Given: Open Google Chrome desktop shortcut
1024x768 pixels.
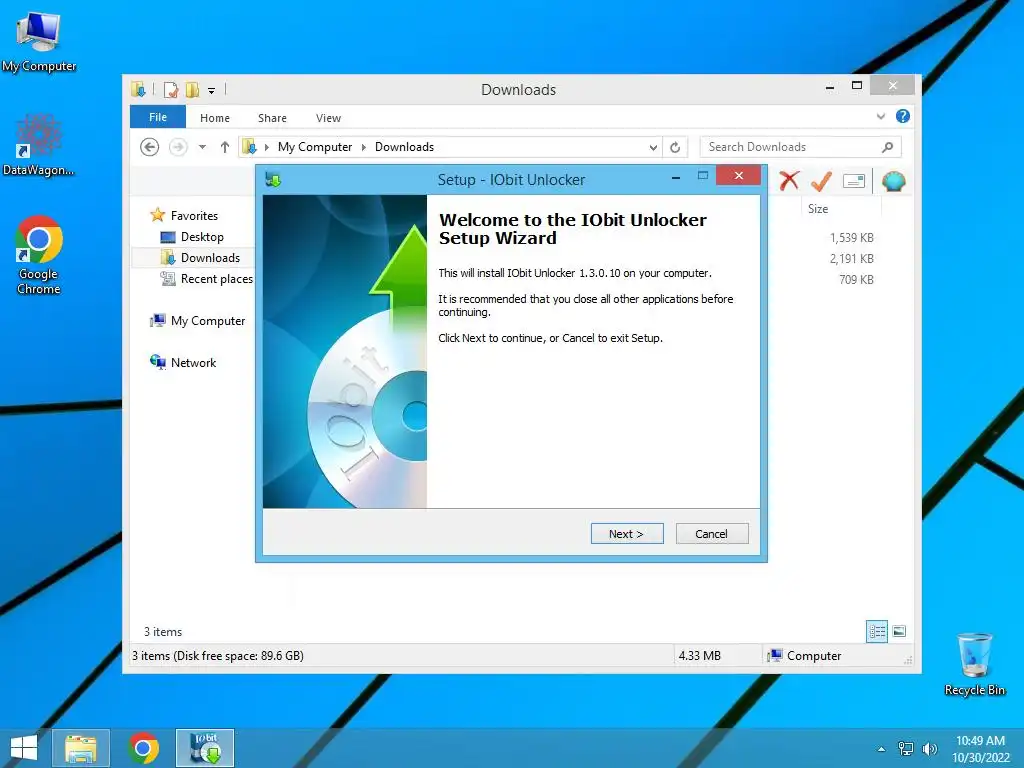Looking at the screenshot, I should (x=39, y=255).
